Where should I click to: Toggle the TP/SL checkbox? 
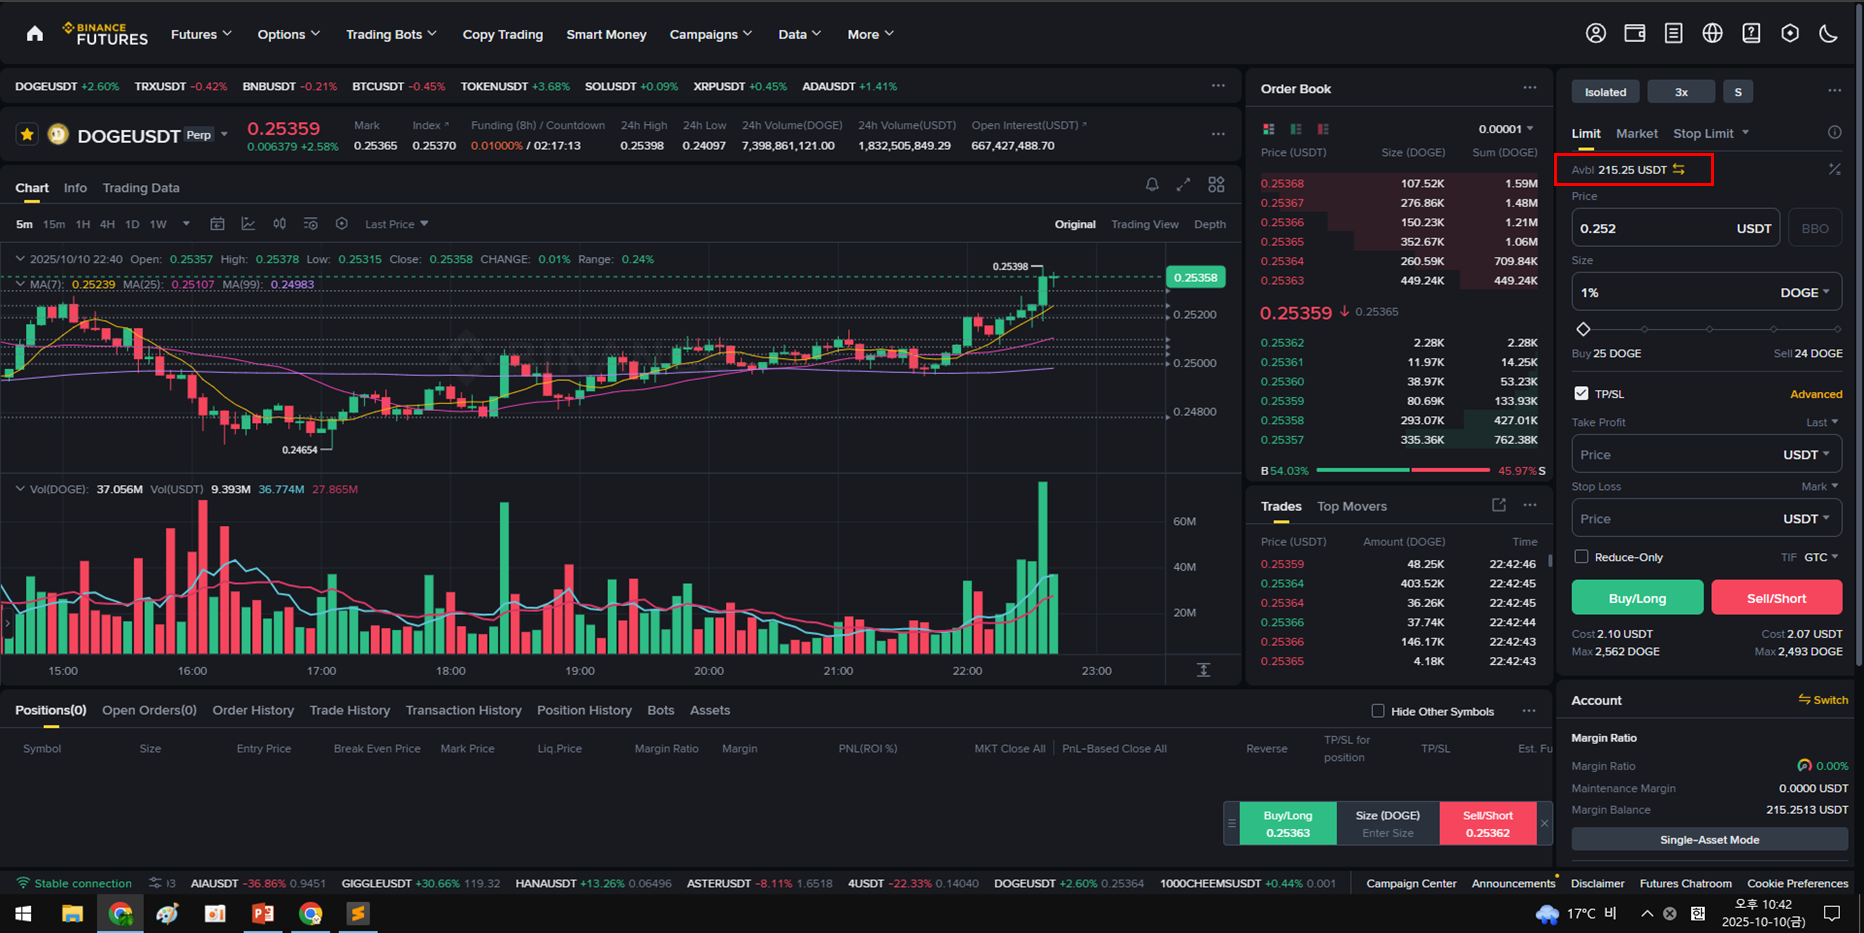pyautogui.click(x=1581, y=393)
